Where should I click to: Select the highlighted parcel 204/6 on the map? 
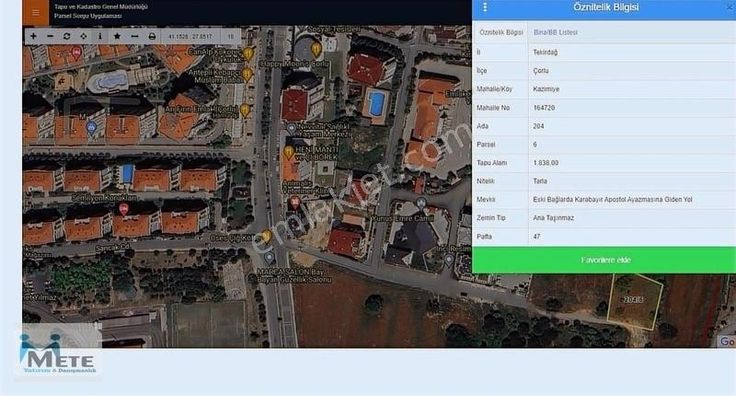pyautogui.click(x=634, y=301)
